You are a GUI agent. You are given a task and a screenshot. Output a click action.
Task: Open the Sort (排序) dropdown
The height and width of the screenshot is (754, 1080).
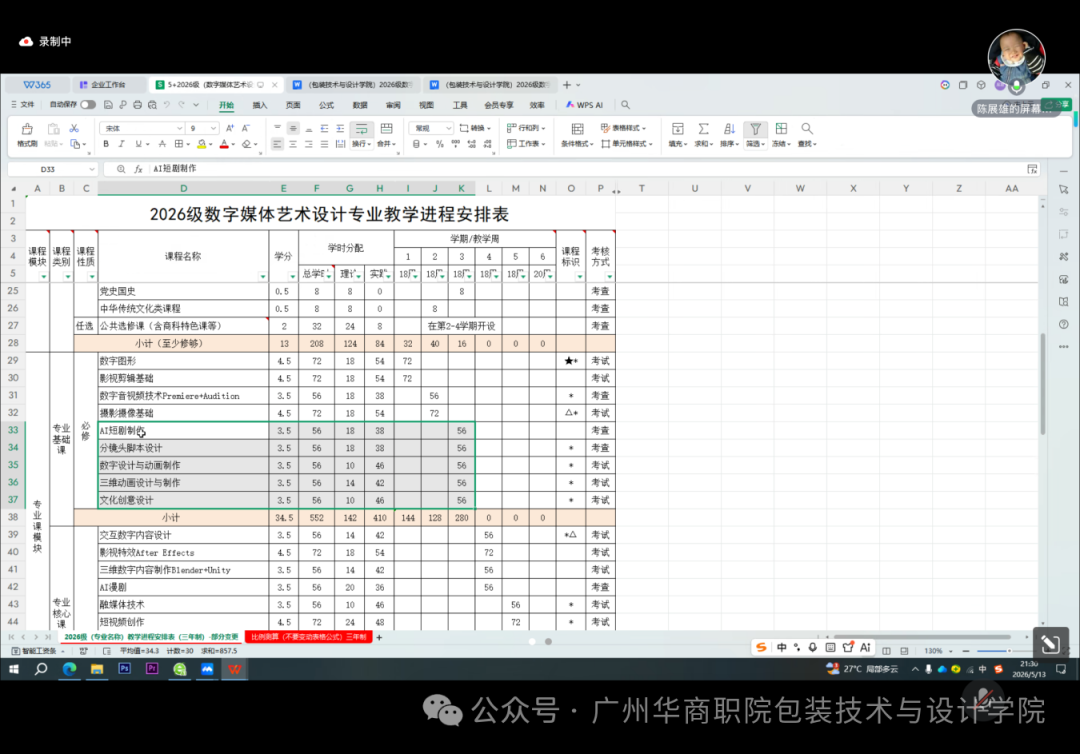pyautogui.click(x=729, y=144)
